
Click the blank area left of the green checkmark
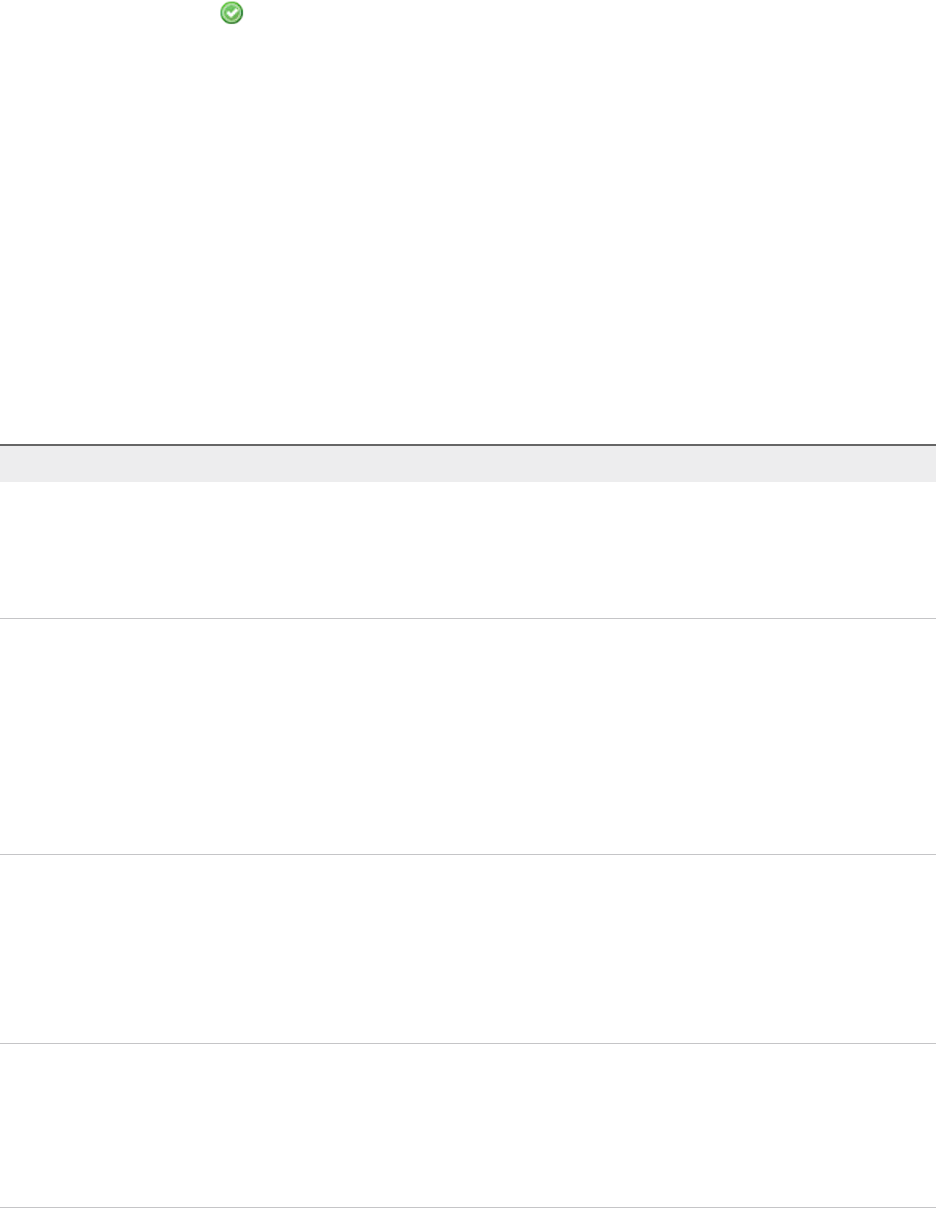tap(100, 13)
